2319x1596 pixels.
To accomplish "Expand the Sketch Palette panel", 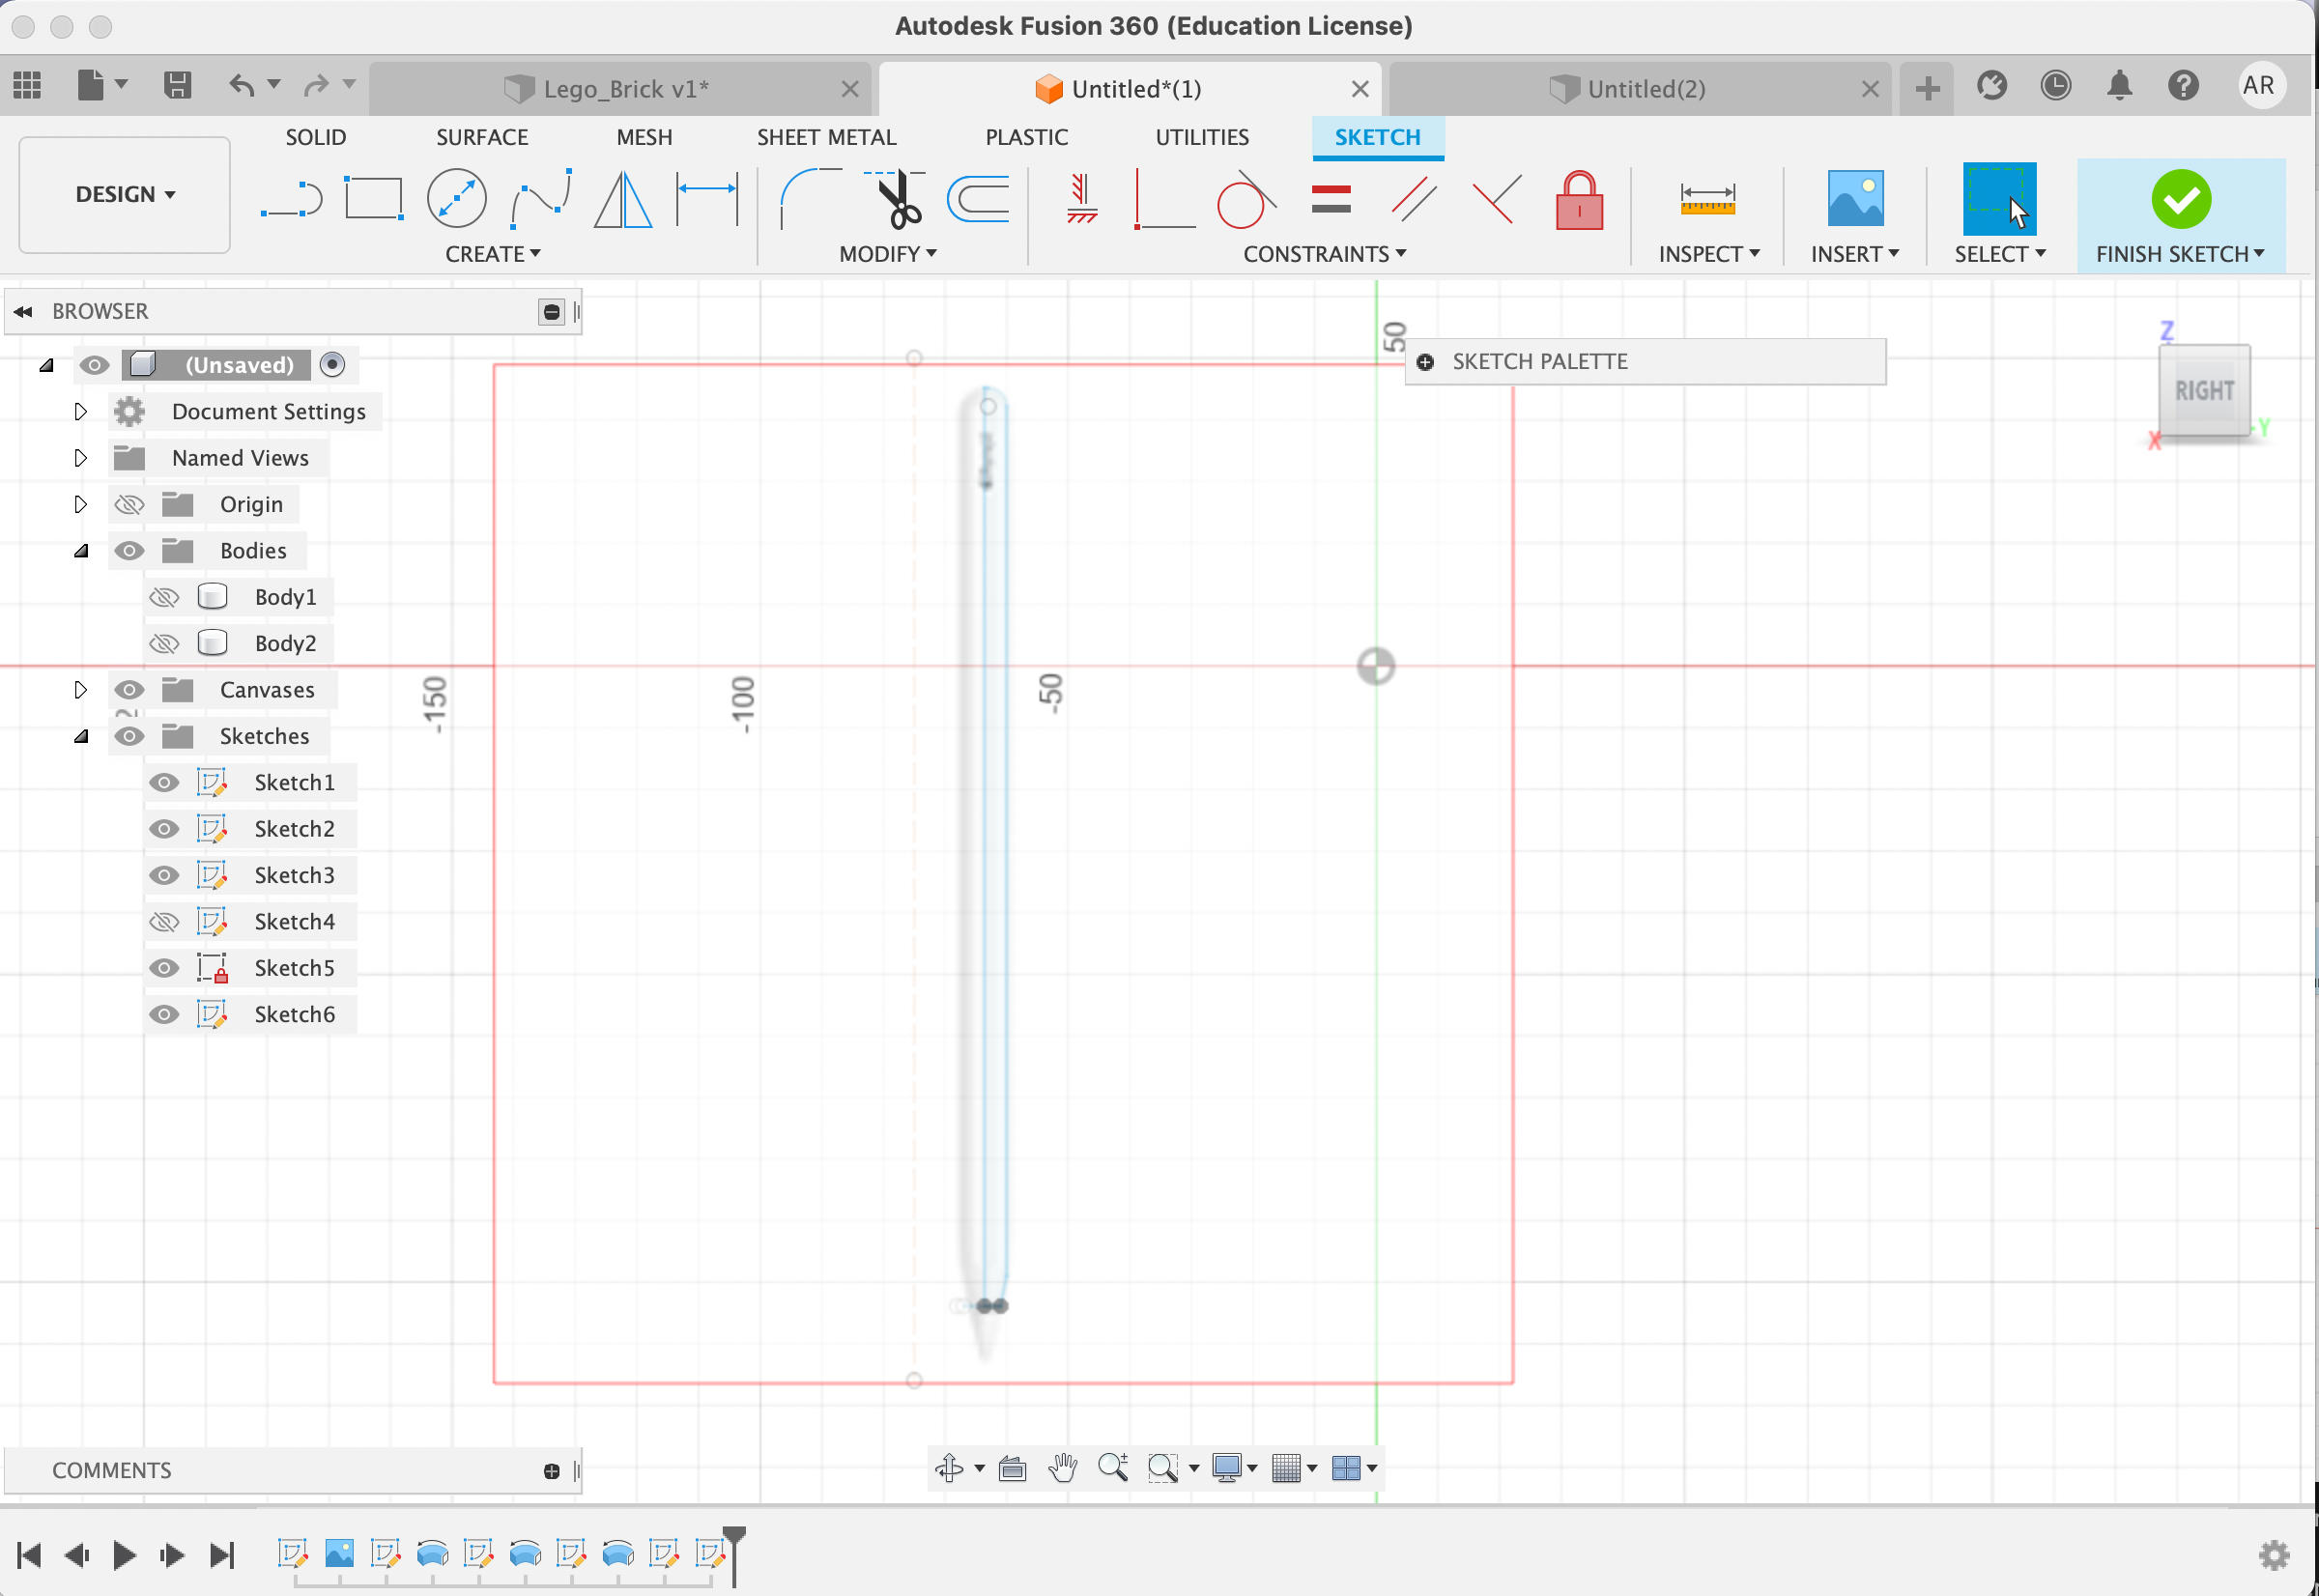I will click(1425, 362).
